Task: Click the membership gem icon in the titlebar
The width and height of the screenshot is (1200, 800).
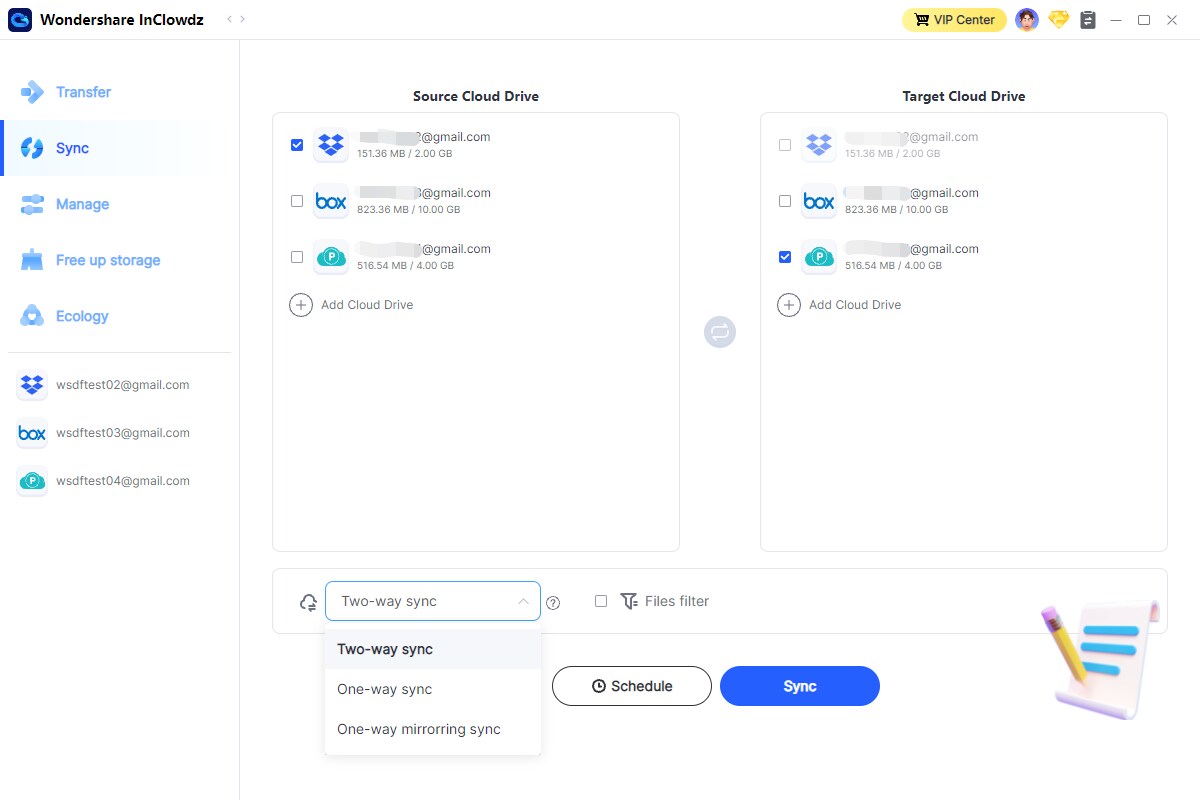Action: [x=1058, y=19]
